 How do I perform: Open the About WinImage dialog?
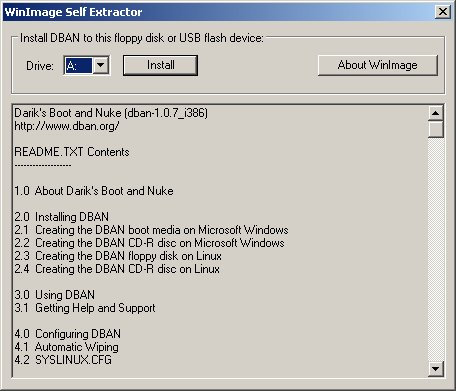point(377,65)
